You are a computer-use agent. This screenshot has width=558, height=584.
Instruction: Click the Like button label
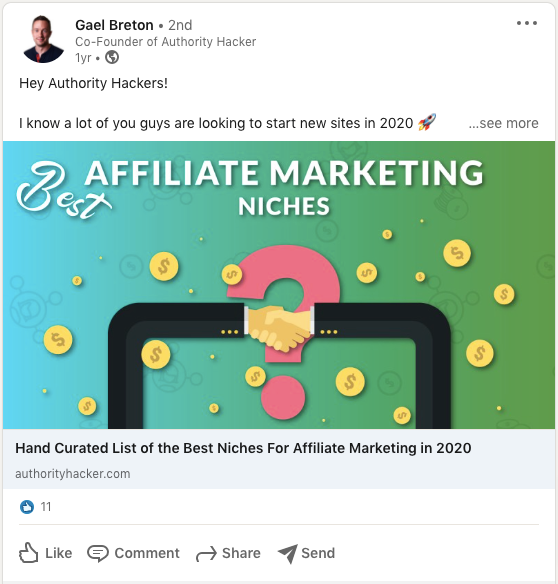coord(58,553)
